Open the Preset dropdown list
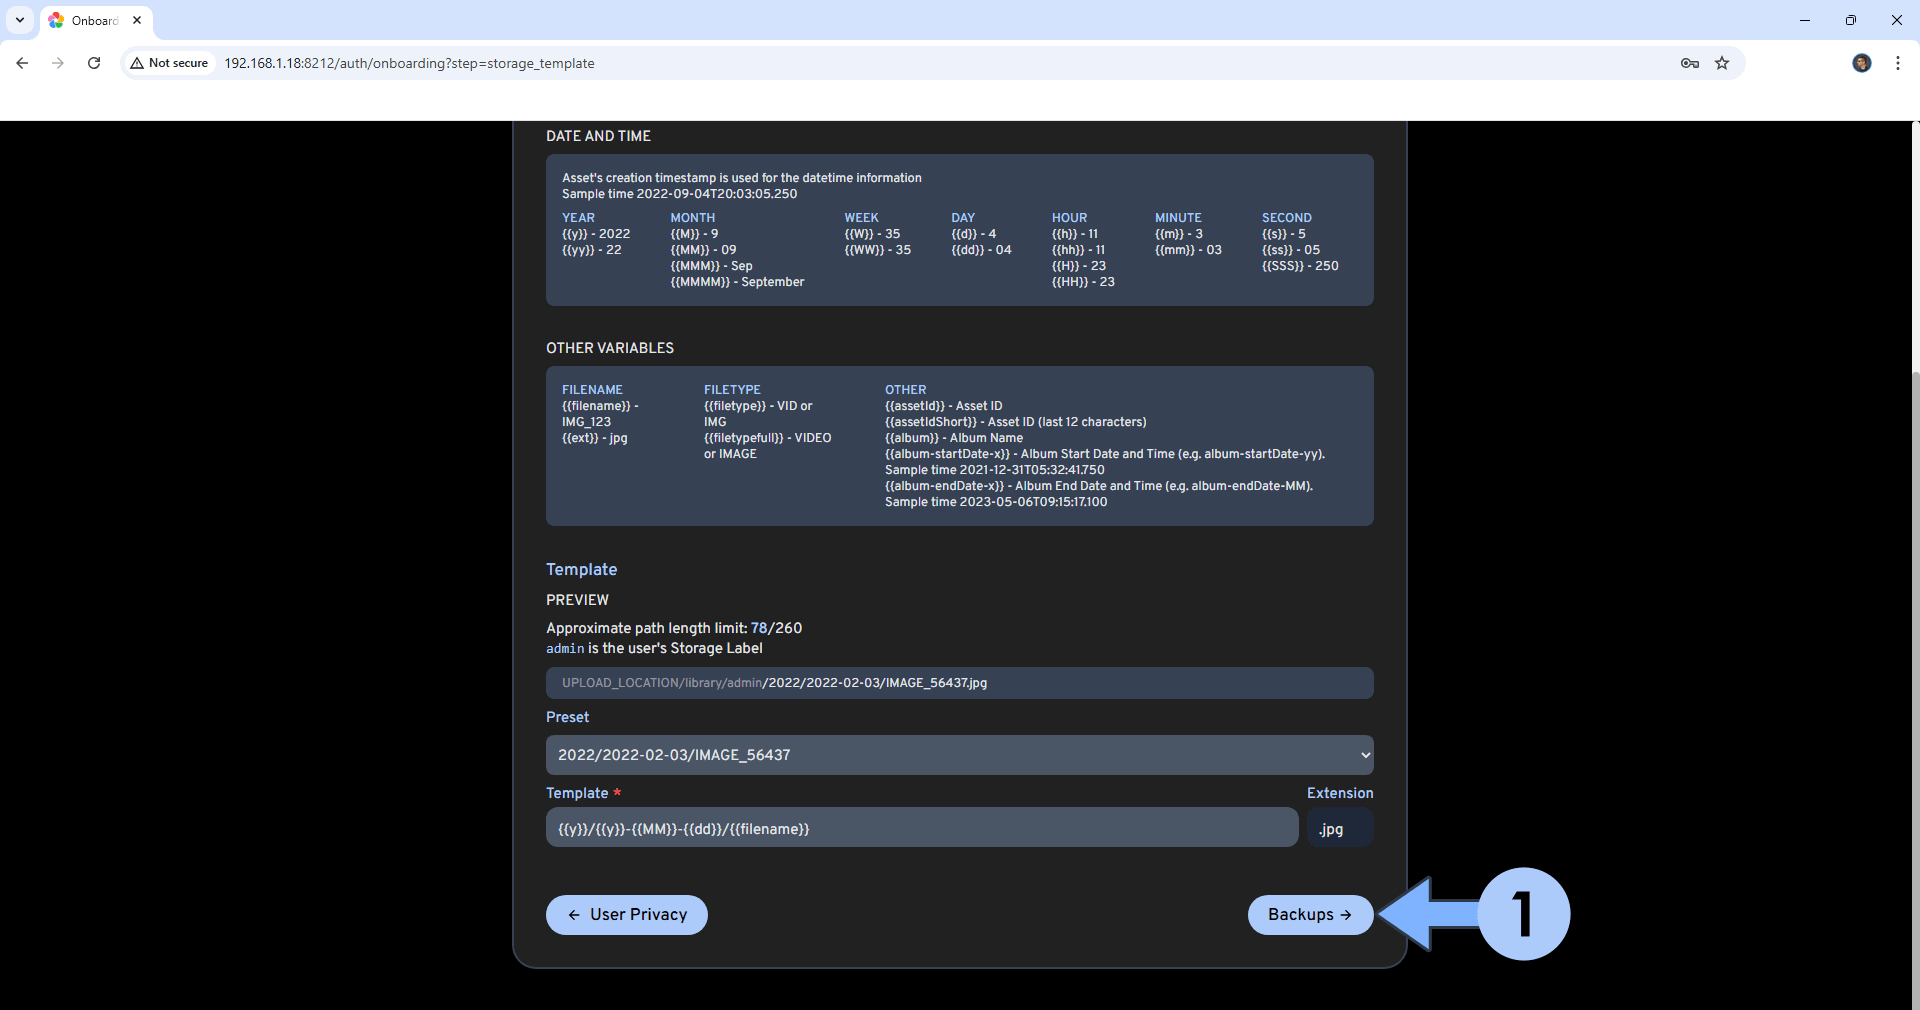The height and width of the screenshot is (1010, 1920). (959, 755)
